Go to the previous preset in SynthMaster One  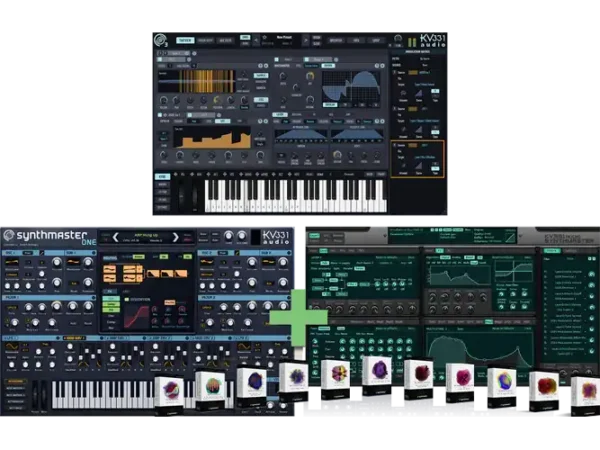[x=116, y=237]
